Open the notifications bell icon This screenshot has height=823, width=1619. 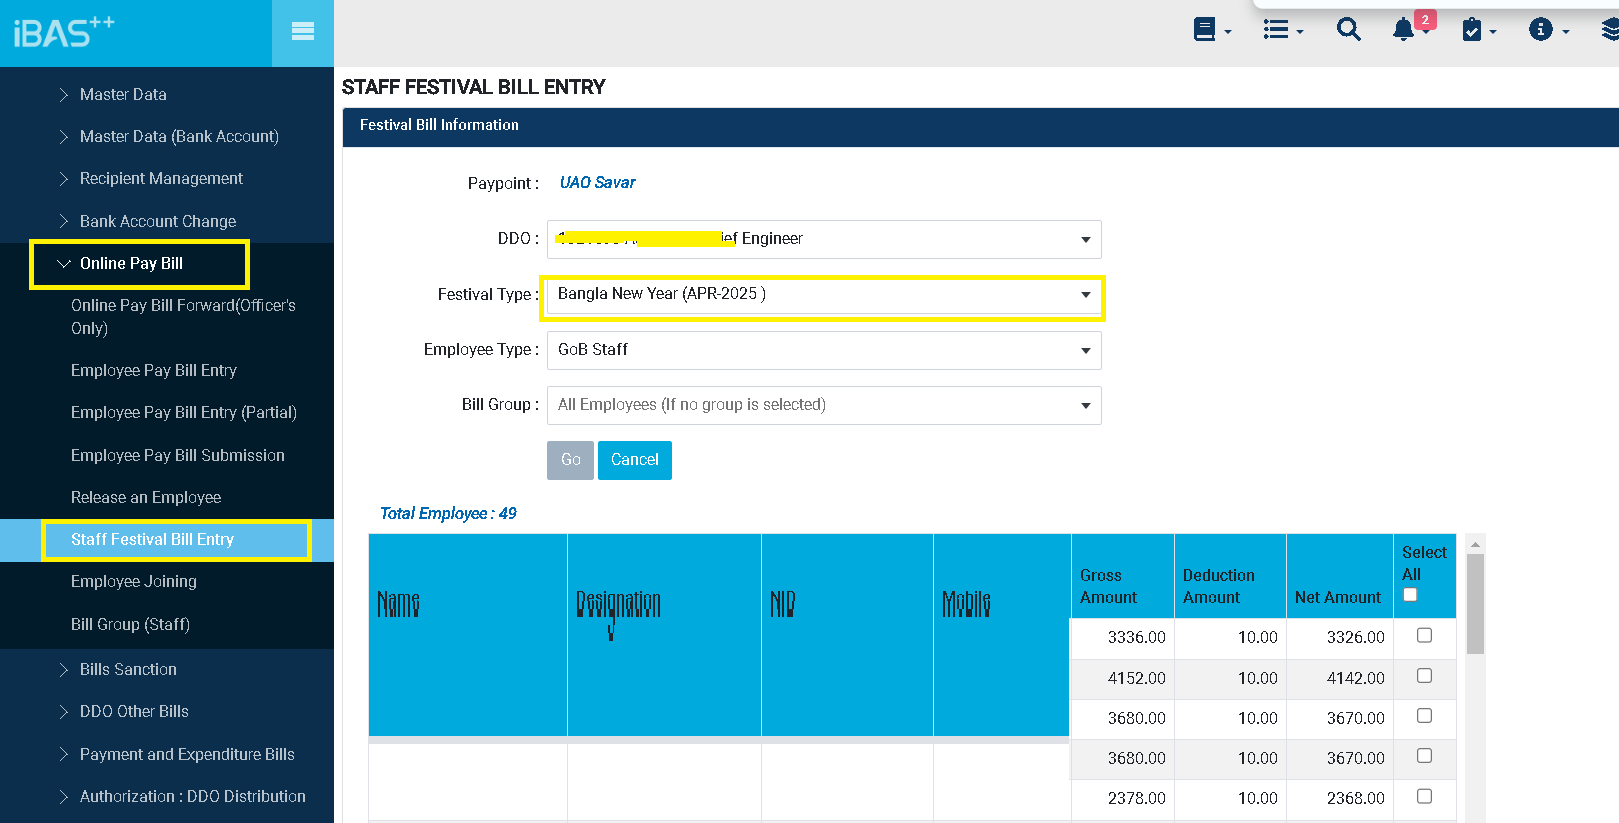1404,30
